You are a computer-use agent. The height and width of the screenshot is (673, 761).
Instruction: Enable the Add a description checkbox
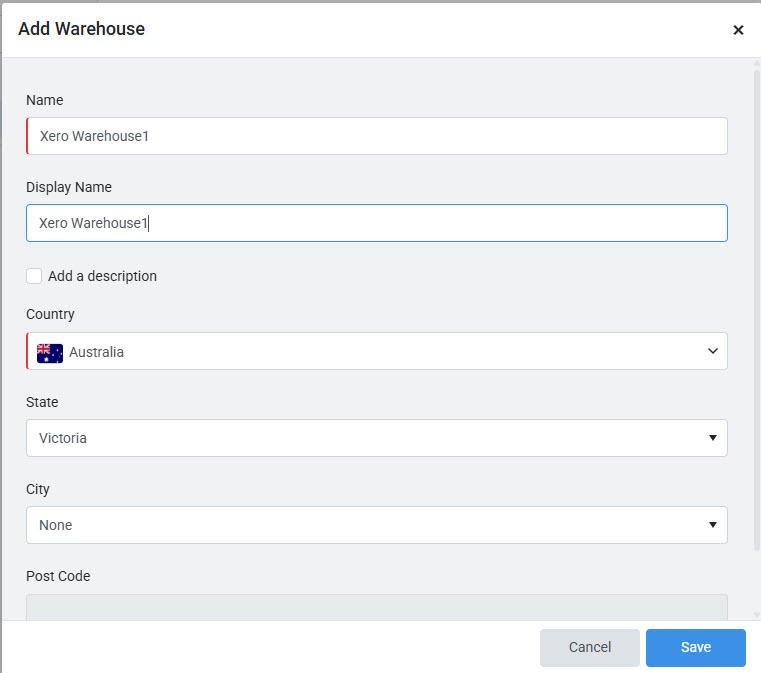pyautogui.click(x=34, y=276)
